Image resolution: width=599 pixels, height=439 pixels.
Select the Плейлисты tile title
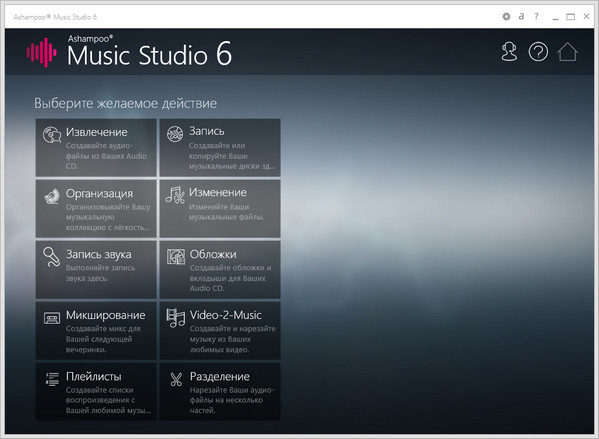pyautogui.click(x=94, y=377)
